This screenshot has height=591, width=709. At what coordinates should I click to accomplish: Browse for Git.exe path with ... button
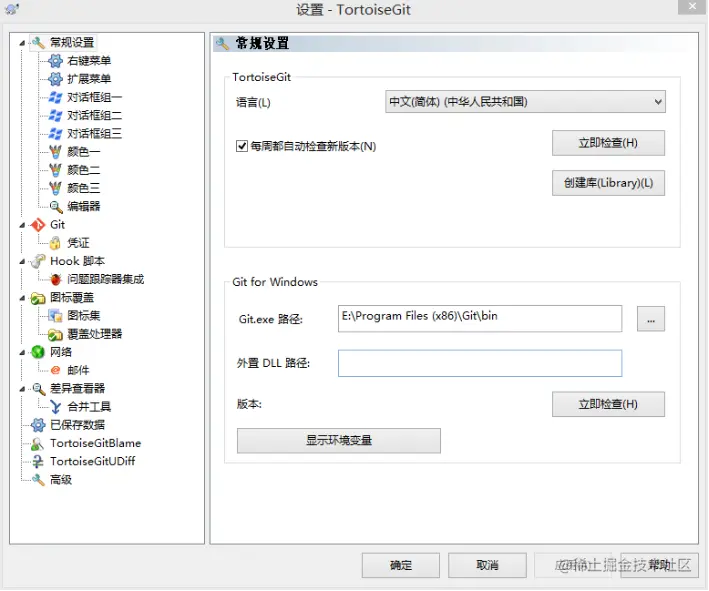click(651, 319)
